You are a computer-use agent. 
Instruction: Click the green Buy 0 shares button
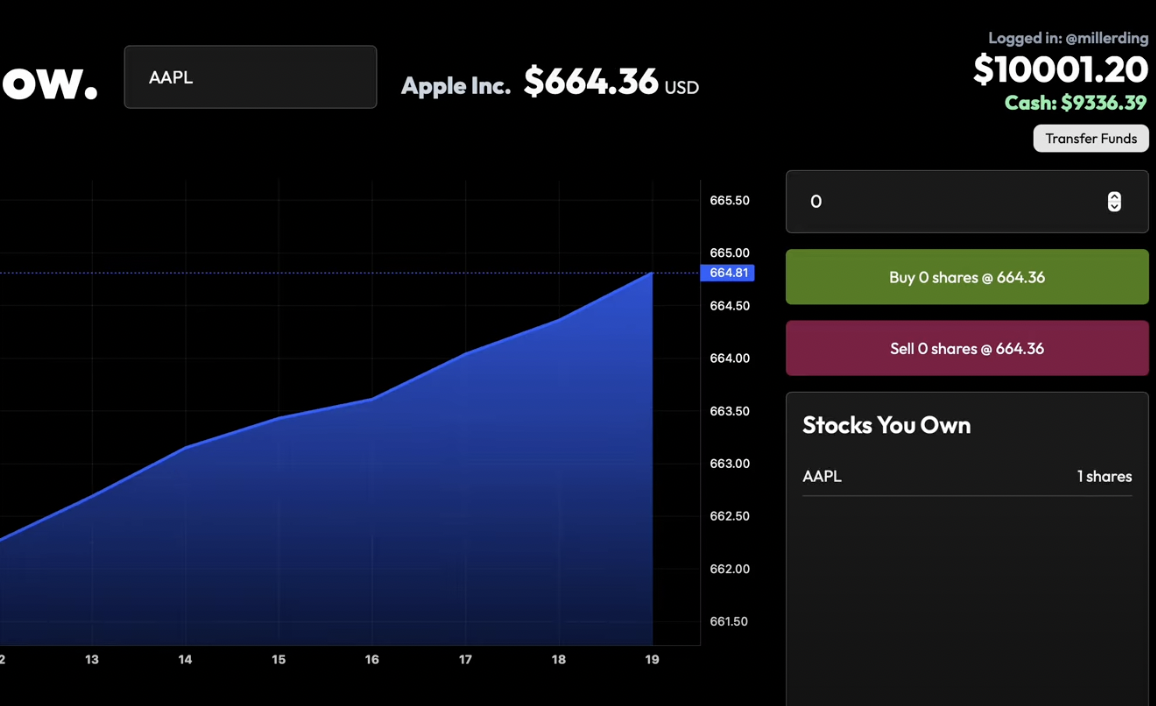966,277
